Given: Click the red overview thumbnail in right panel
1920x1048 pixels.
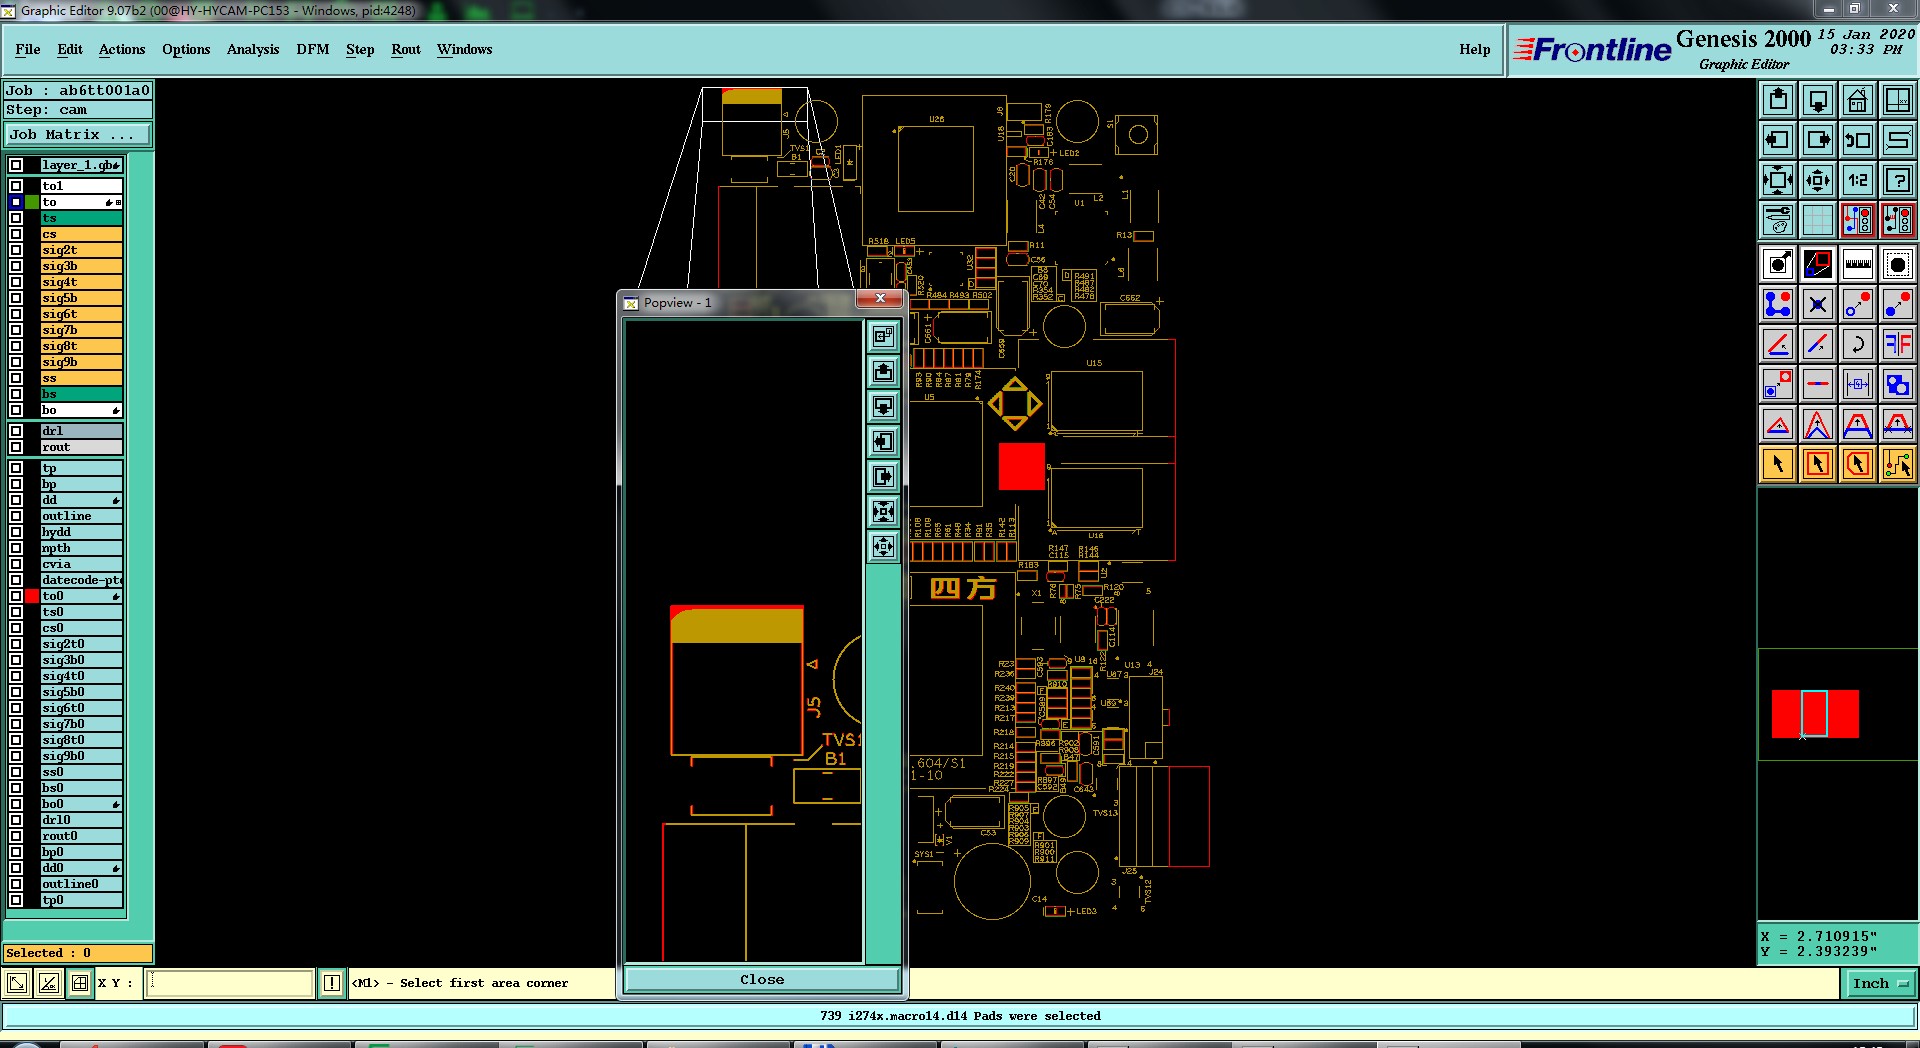Looking at the screenshot, I should click(x=1815, y=714).
